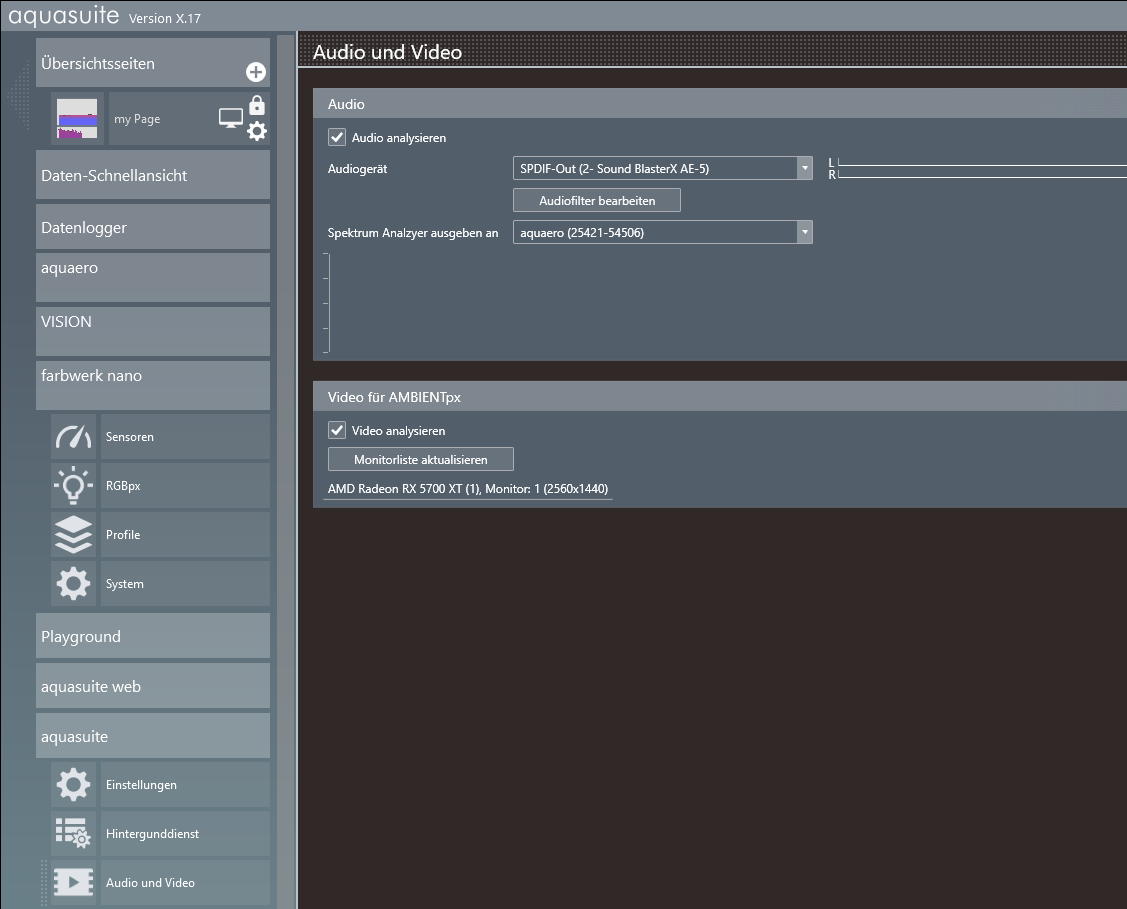The width and height of the screenshot is (1127, 909).
Task: Click the my Page thumbnail preview
Action: pyautogui.click(x=78, y=119)
